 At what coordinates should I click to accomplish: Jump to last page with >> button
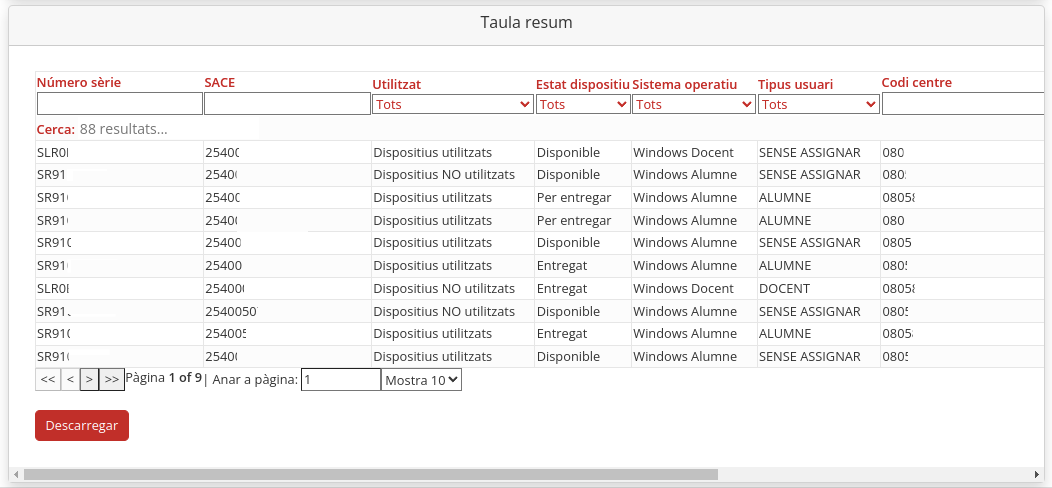112,380
